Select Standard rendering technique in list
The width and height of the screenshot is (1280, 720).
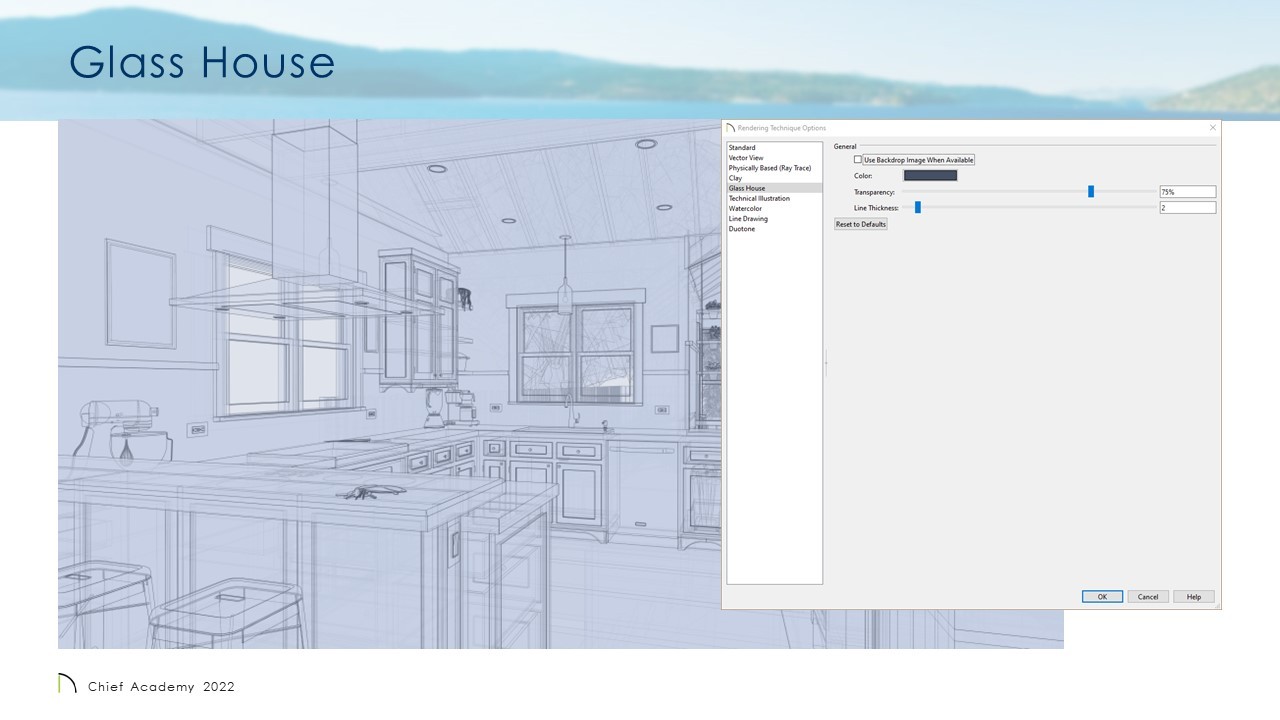pyautogui.click(x=742, y=148)
